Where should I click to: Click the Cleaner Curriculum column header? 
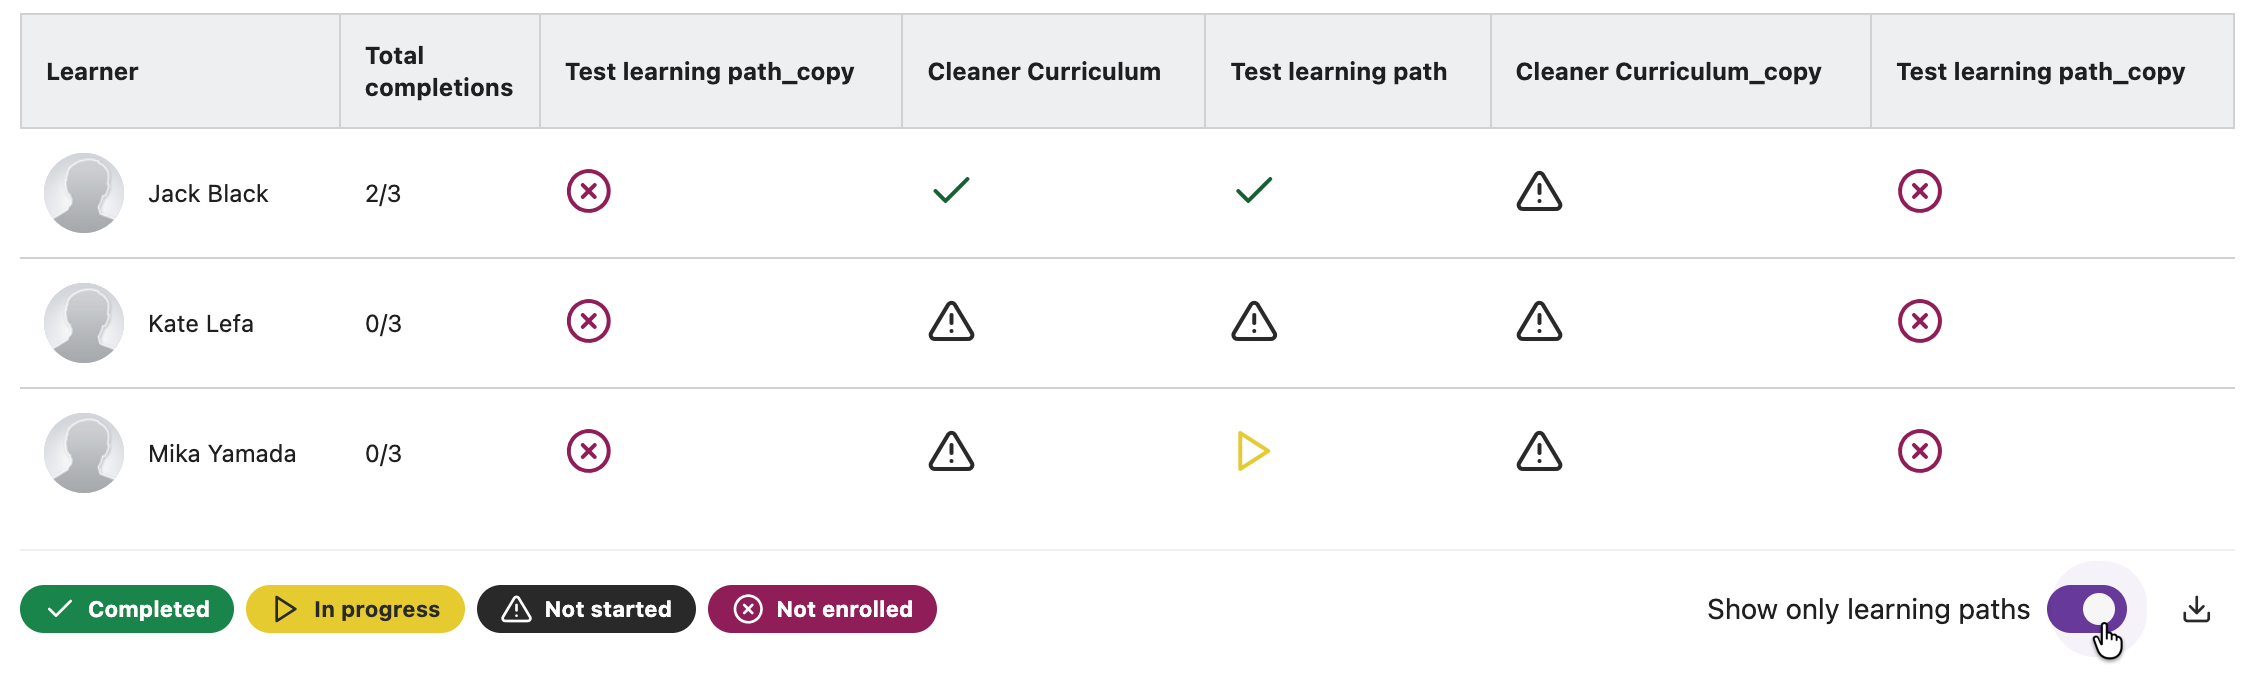[x=1044, y=72]
